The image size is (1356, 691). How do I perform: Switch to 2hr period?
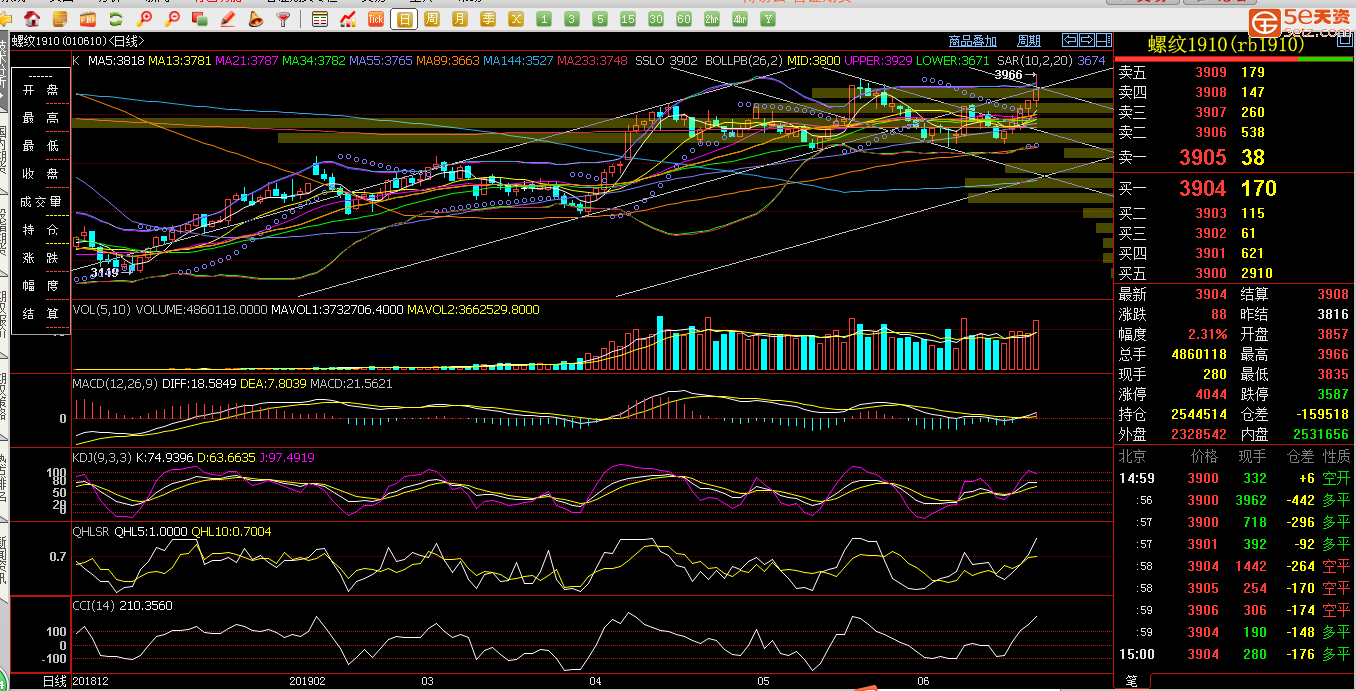coord(712,19)
